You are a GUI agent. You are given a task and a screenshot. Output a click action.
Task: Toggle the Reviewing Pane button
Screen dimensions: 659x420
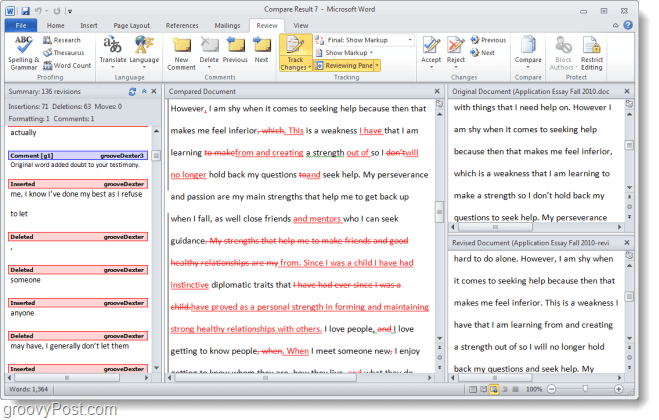[x=344, y=66]
